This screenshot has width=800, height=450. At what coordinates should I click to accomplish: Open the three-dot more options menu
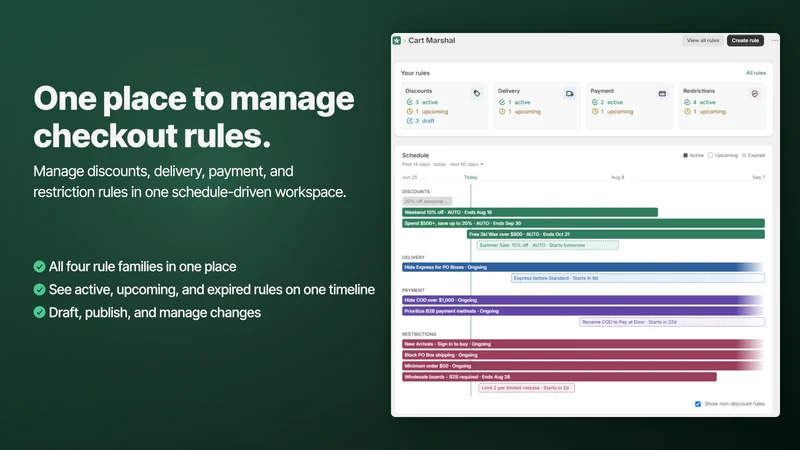pyautogui.click(x=774, y=40)
